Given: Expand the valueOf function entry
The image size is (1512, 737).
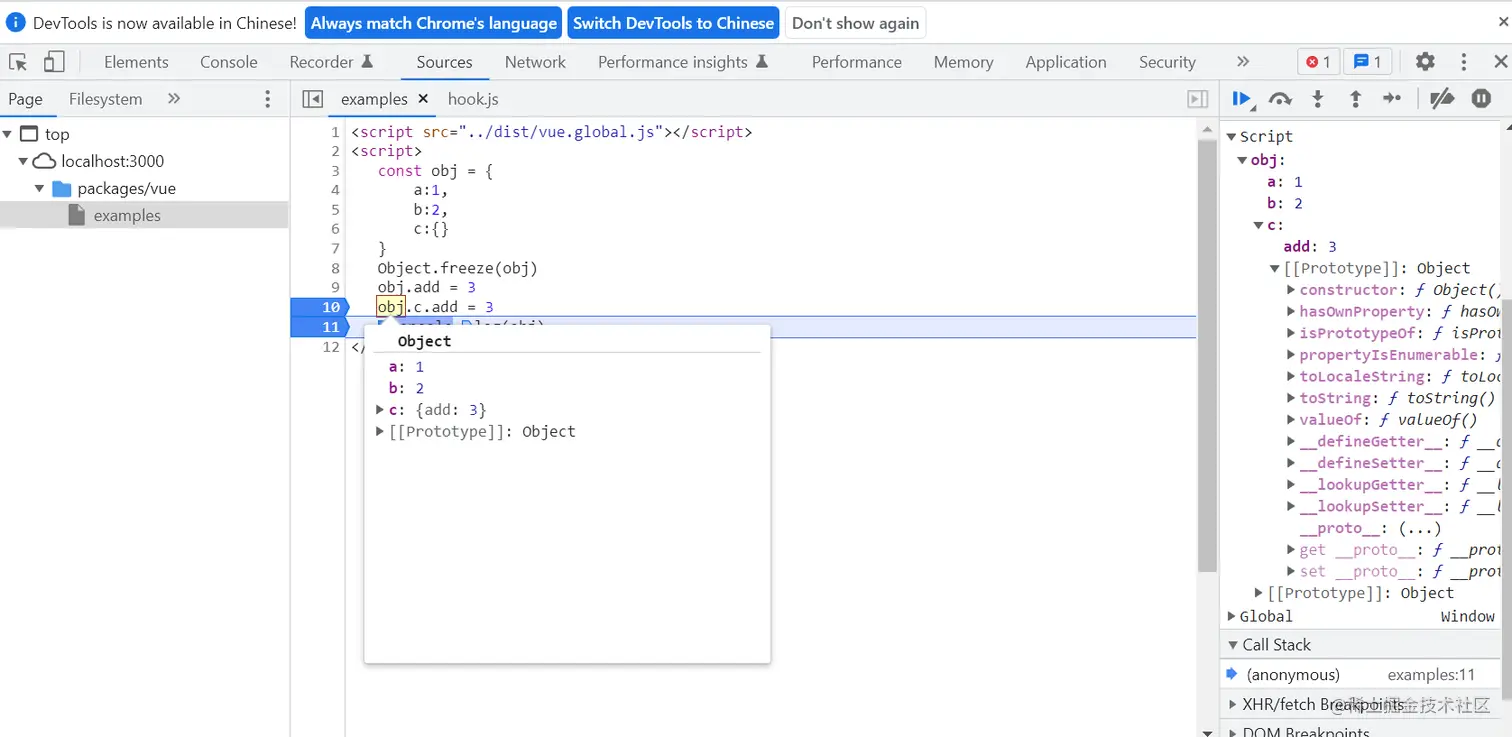Looking at the screenshot, I should [1292, 420].
